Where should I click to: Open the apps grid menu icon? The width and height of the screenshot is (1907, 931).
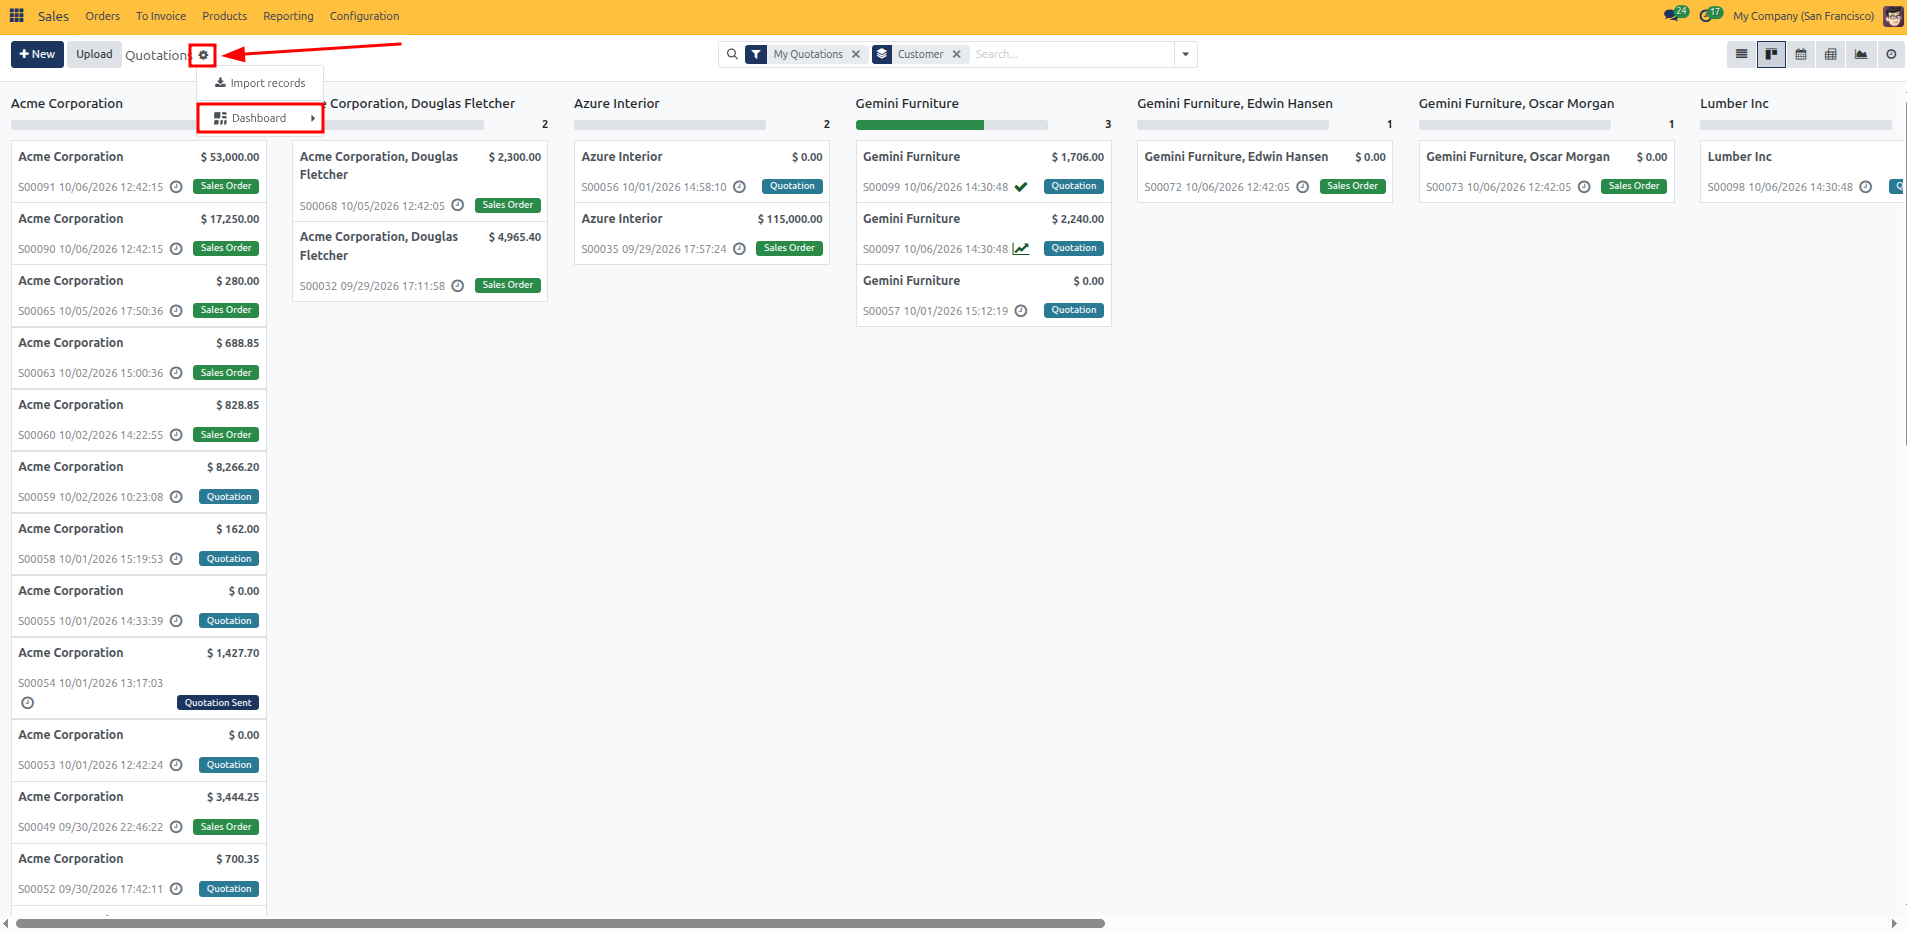(16, 16)
